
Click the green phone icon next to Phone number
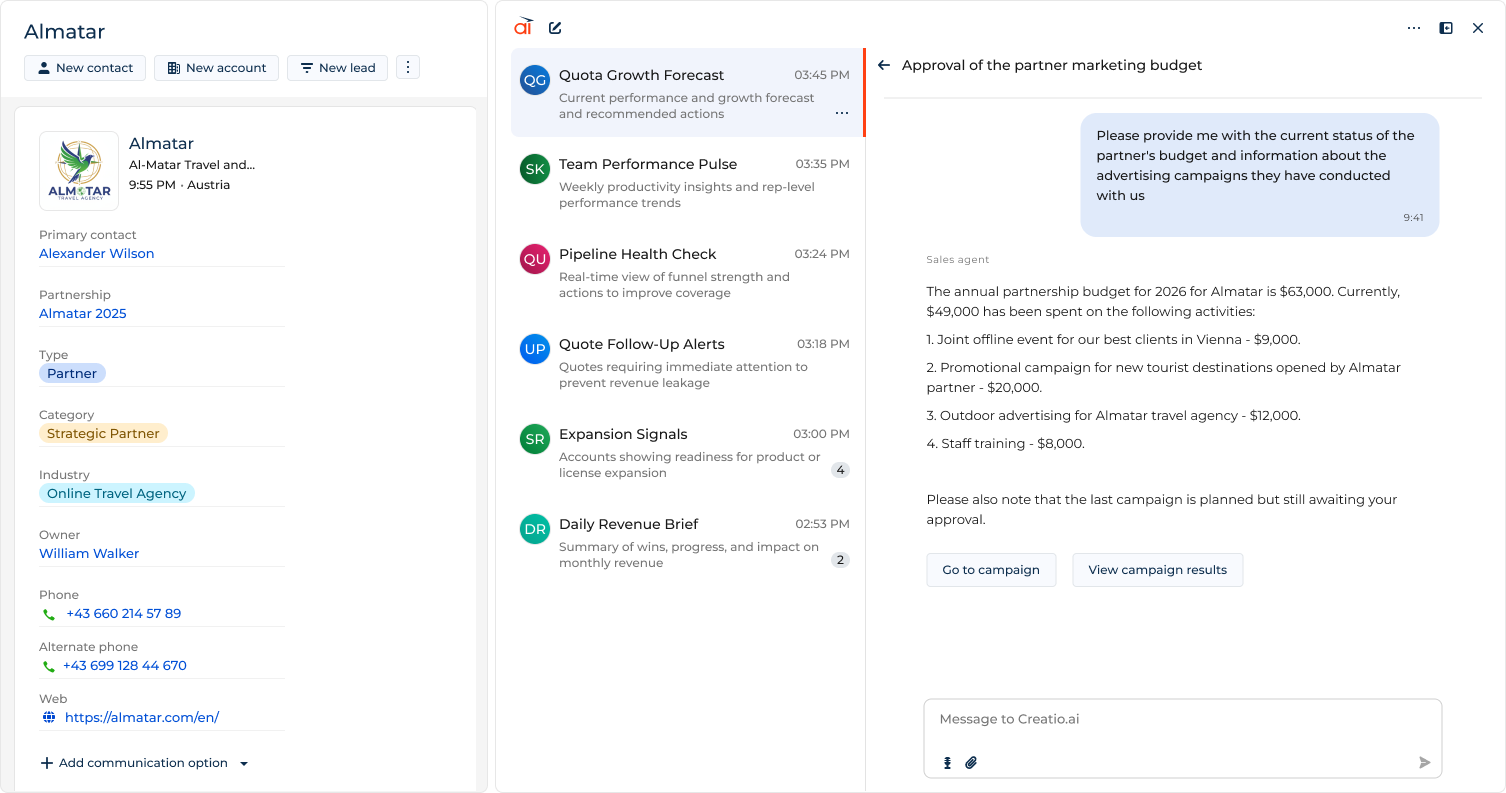pos(49,614)
